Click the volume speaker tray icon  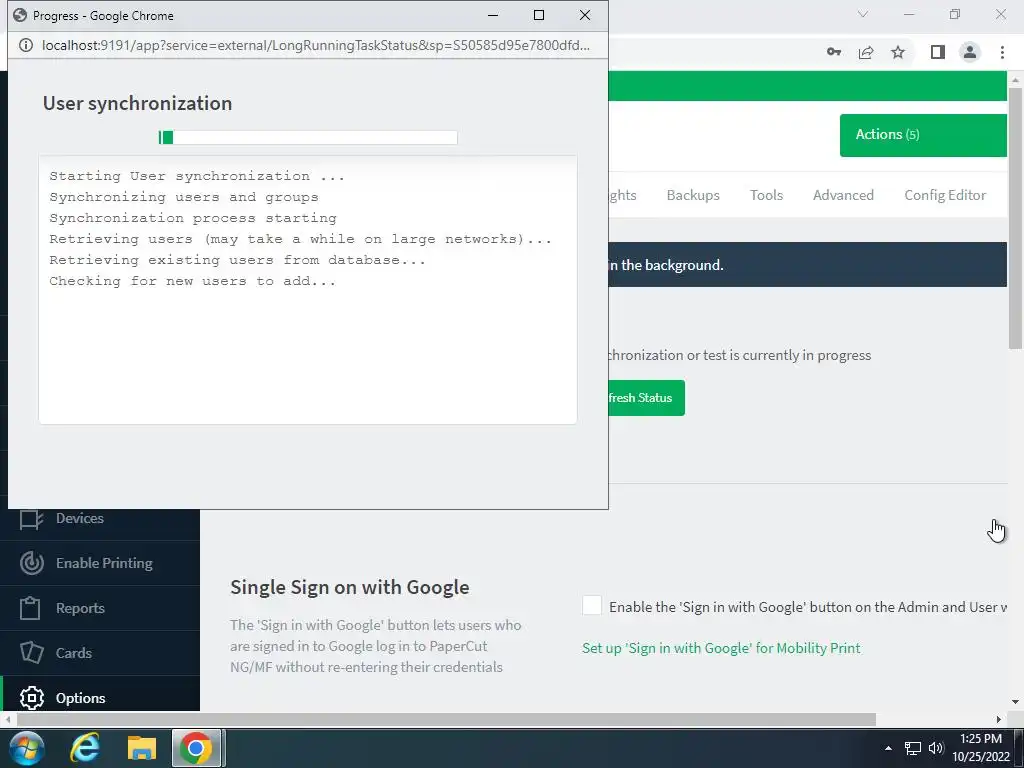[935, 748]
